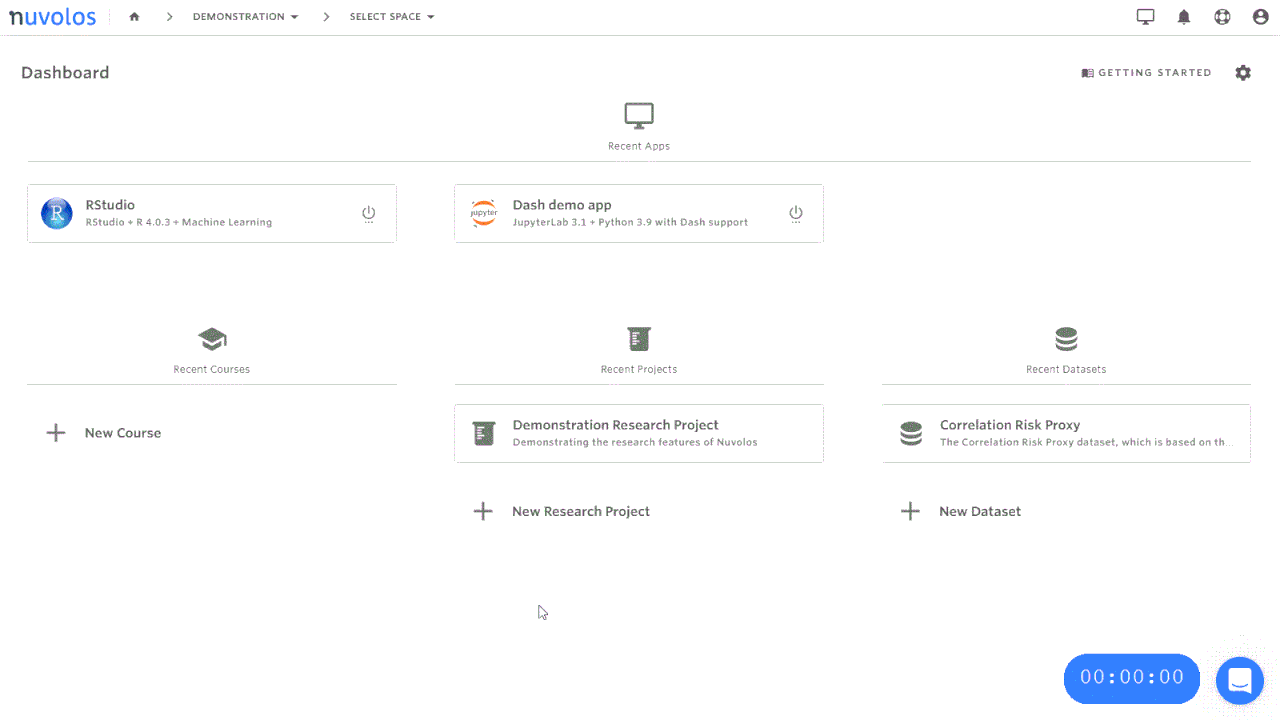Click the Jupyter logo icon

(x=484, y=213)
